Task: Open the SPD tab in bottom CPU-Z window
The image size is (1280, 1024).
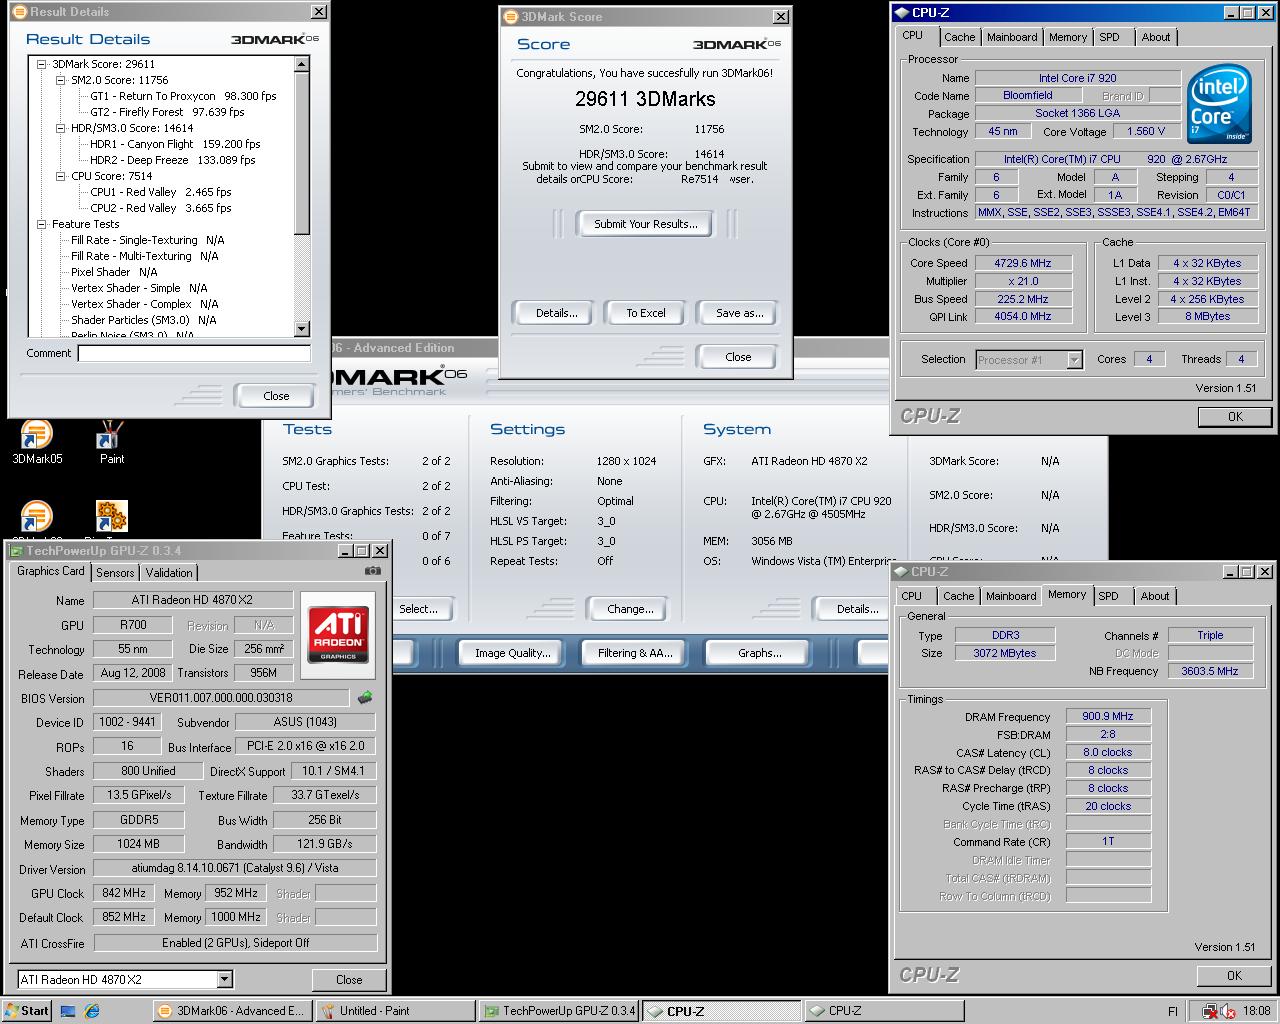Action: point(1108,596)
